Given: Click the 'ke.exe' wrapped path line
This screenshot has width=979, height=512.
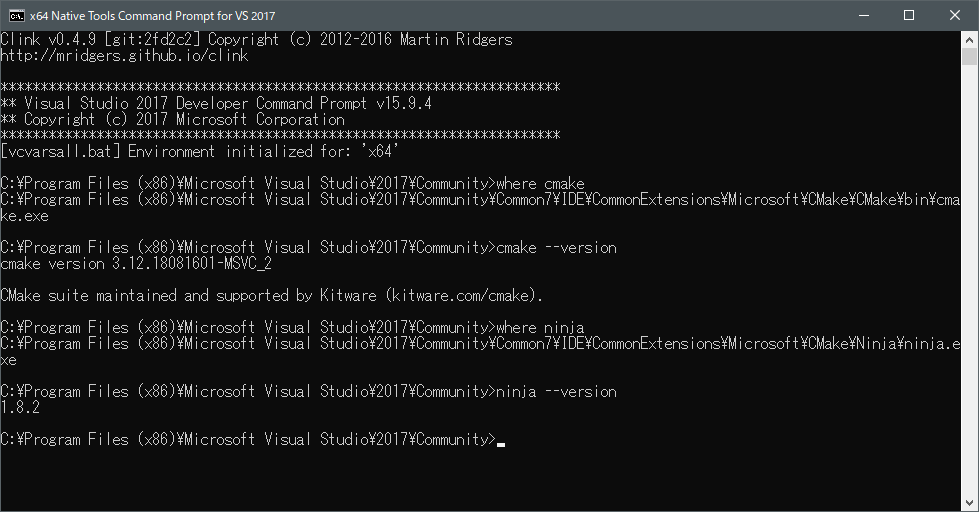Looking at the screenshot, I should pos(24,216).
